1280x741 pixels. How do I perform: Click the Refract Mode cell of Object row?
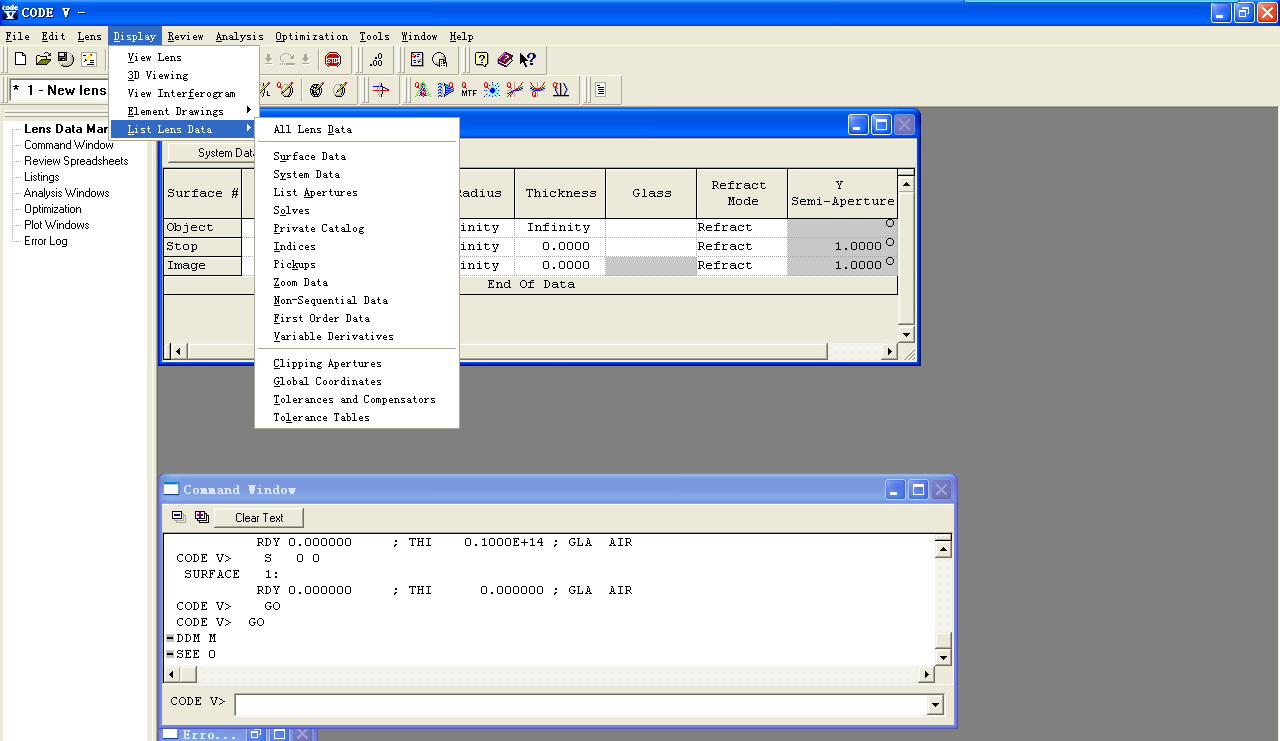[x=742, y=227]
